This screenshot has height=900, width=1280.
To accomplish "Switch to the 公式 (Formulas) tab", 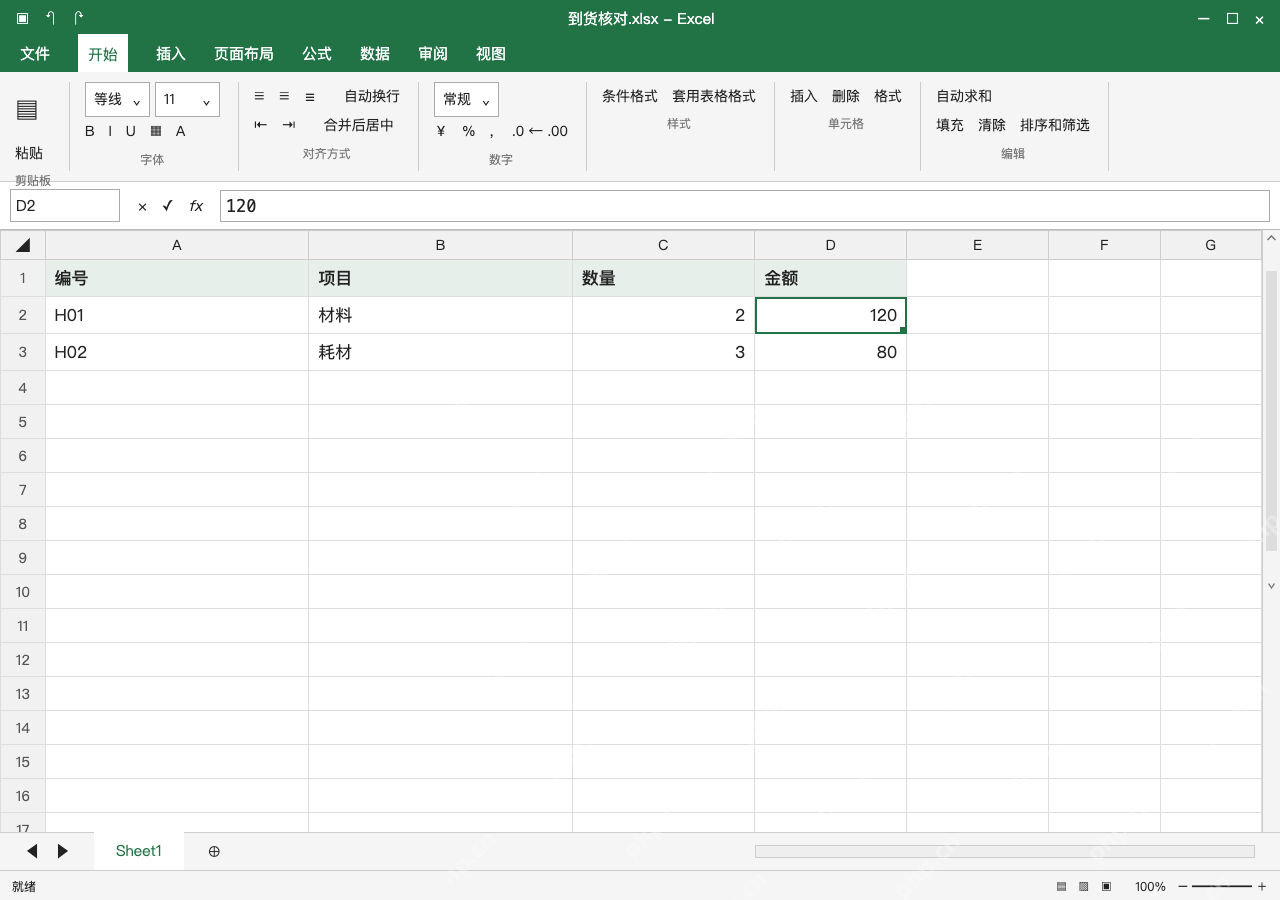I will click(x=317, y=54).
